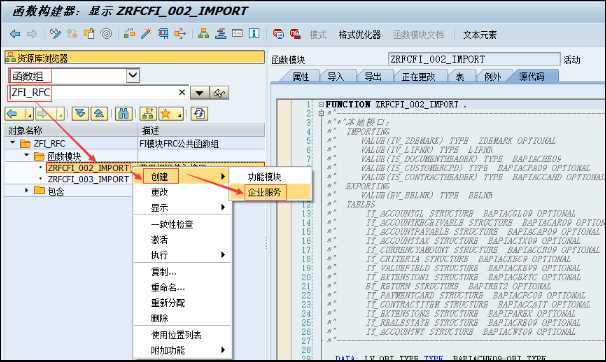
Task: Open 附加功能 submenu in the context menu
Action: coord(182,350)
